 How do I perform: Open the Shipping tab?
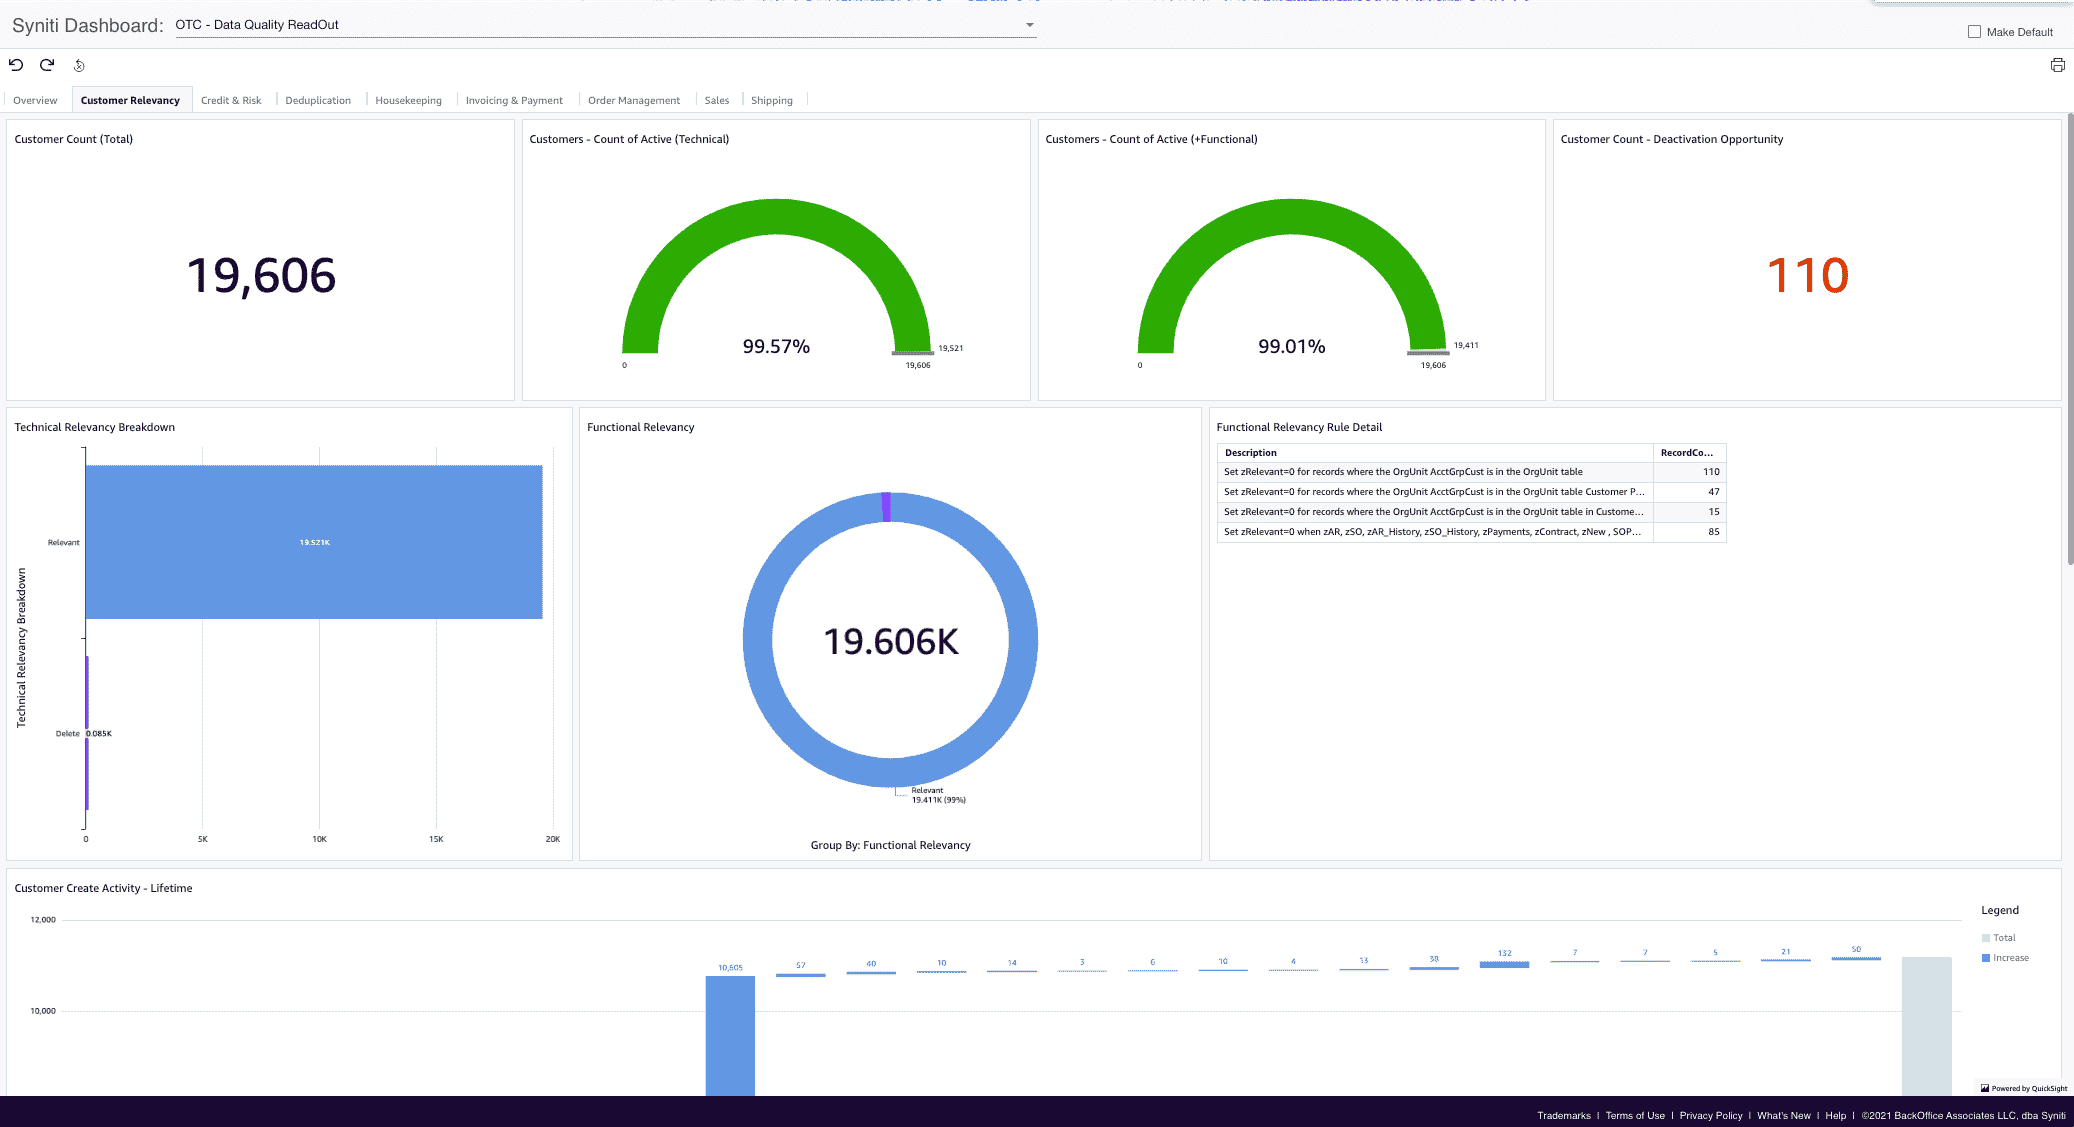771,100
